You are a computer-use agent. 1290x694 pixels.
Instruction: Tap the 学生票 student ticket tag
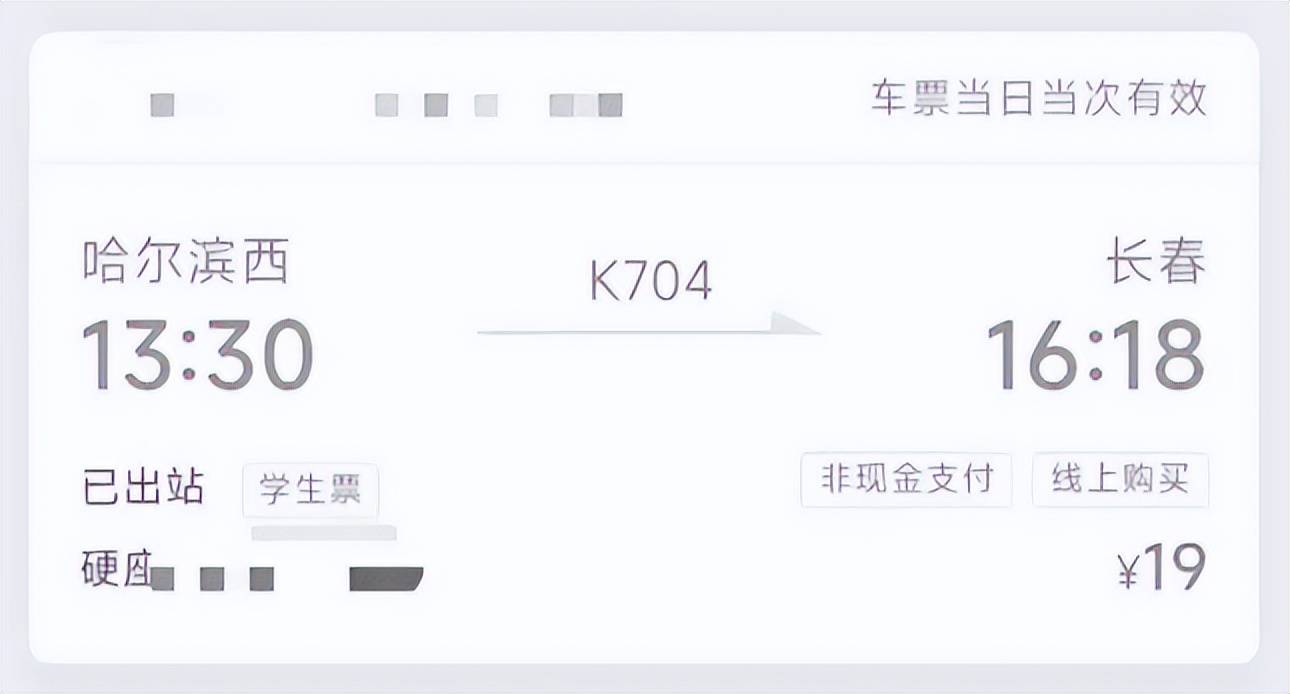310,490
